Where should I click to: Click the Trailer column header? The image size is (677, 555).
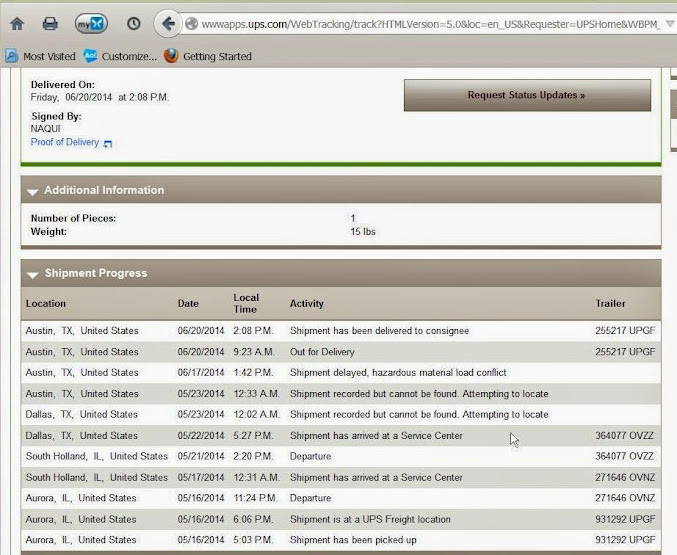pos(610,304)
